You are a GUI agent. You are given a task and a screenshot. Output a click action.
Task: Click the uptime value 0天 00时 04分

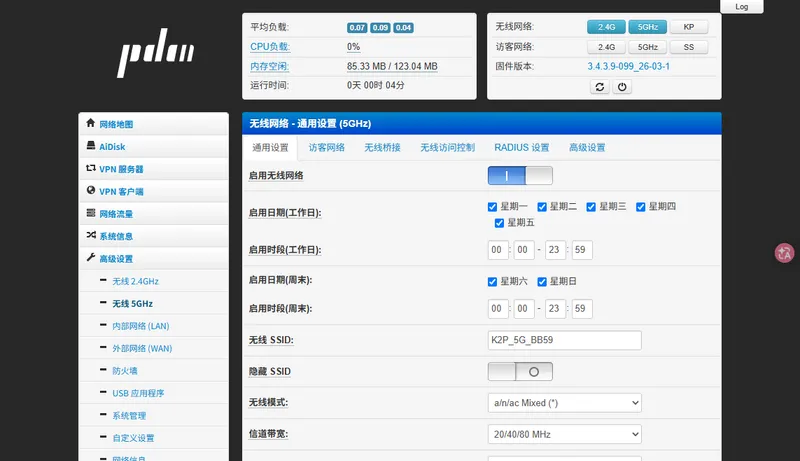[376, 85]
